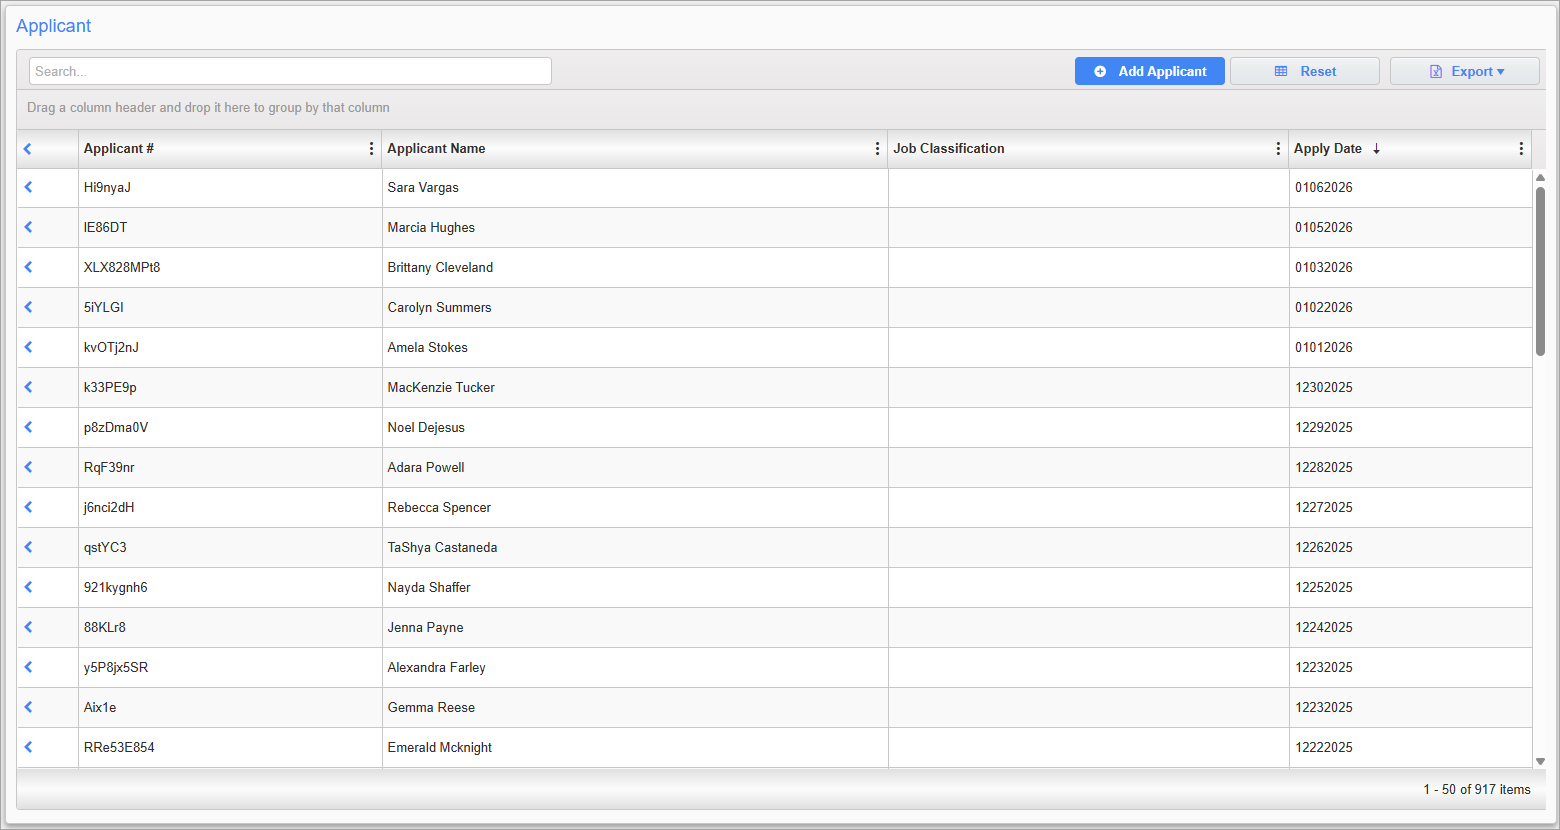Click the Add Applicant plus icon
Image resolution: width=1560 pixels, height=830 pixels.
(x=1100, y=71)
